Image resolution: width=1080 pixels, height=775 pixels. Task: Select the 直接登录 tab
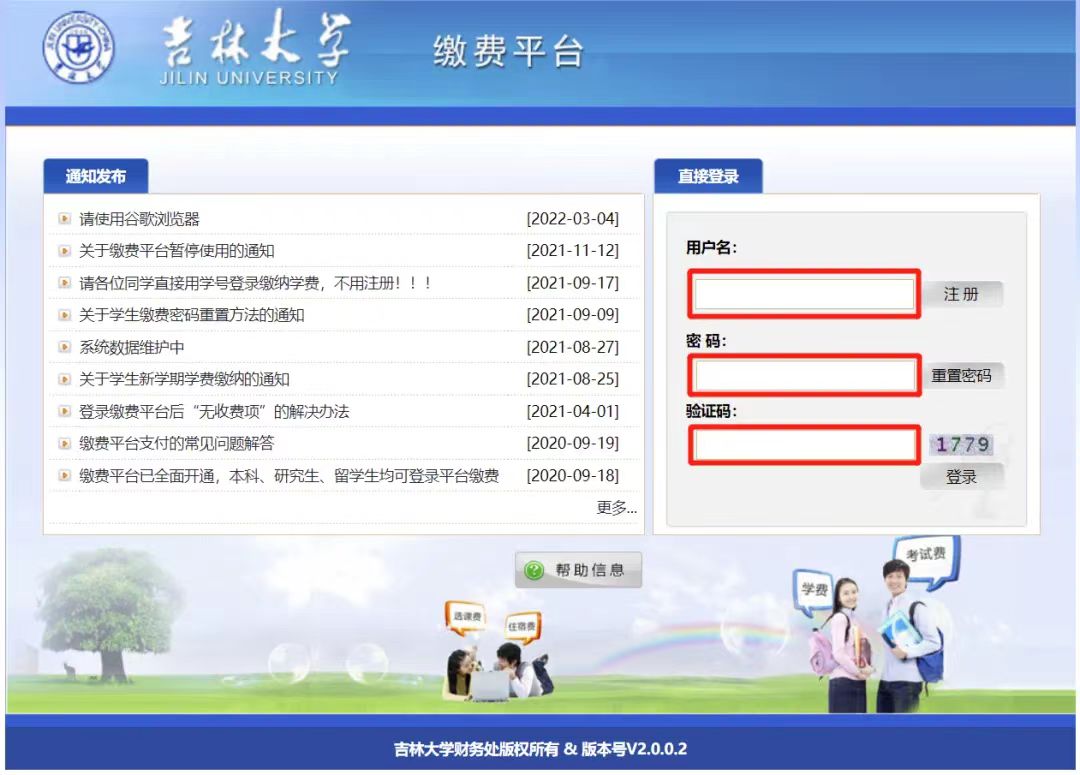tap(708, 176)
